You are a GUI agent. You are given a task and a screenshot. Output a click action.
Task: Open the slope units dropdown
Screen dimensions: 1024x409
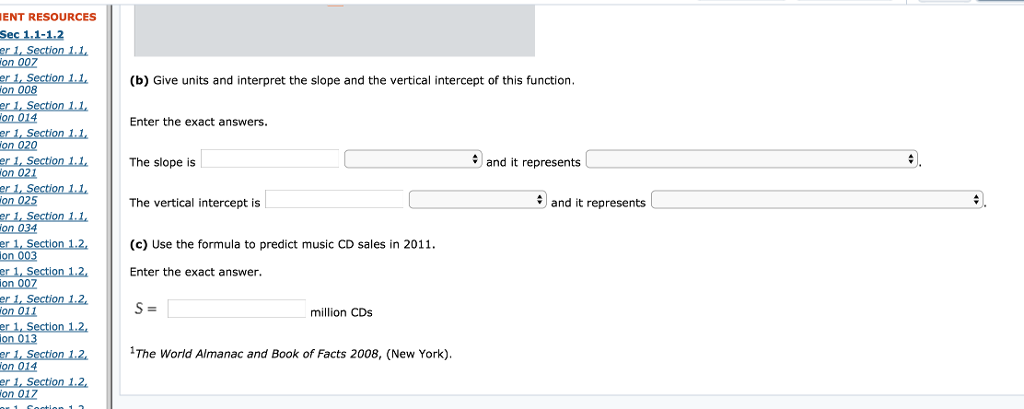point(413,160)
